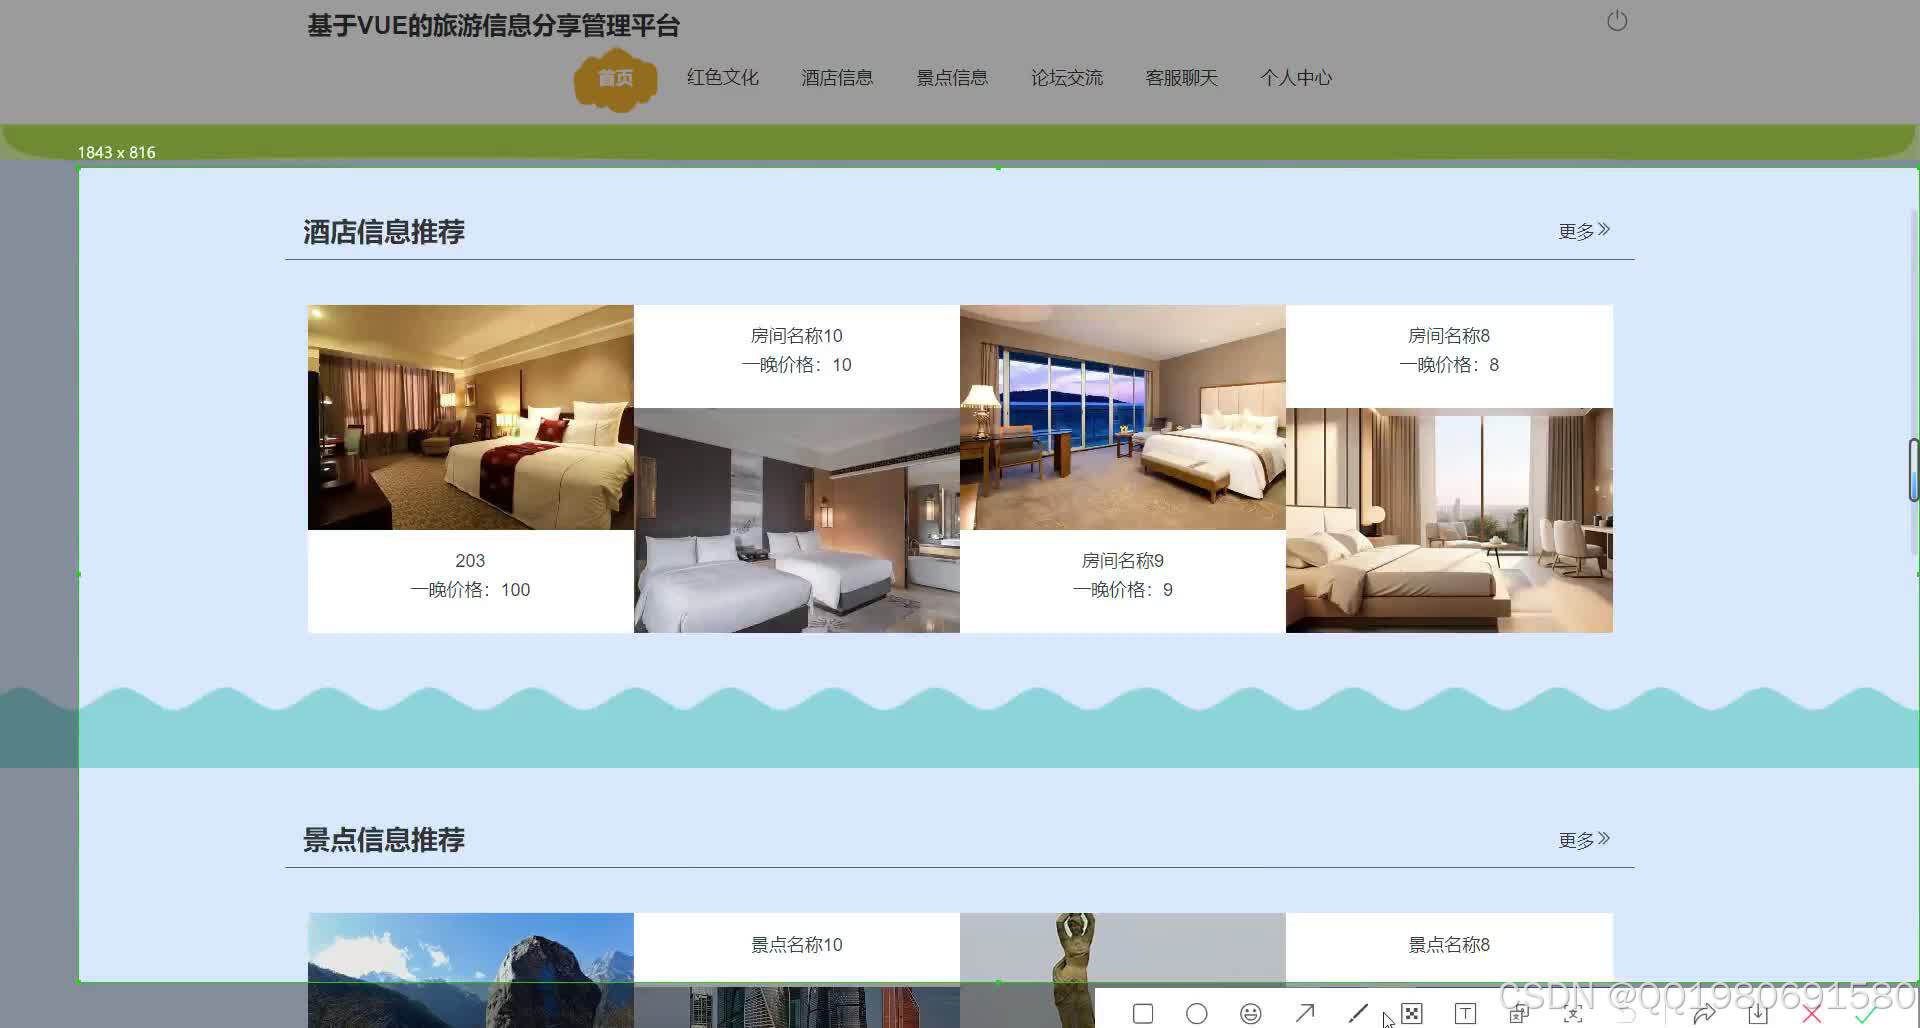Enable the mosaic blur tool
Viewport: 1920px width, 1028px height.
1411,1013
